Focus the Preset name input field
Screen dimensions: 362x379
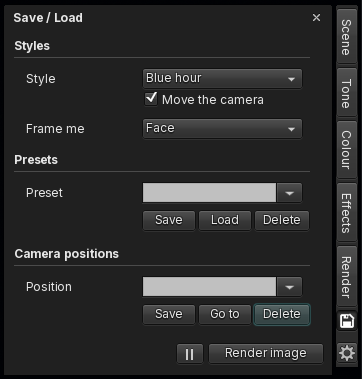point(209,193)
